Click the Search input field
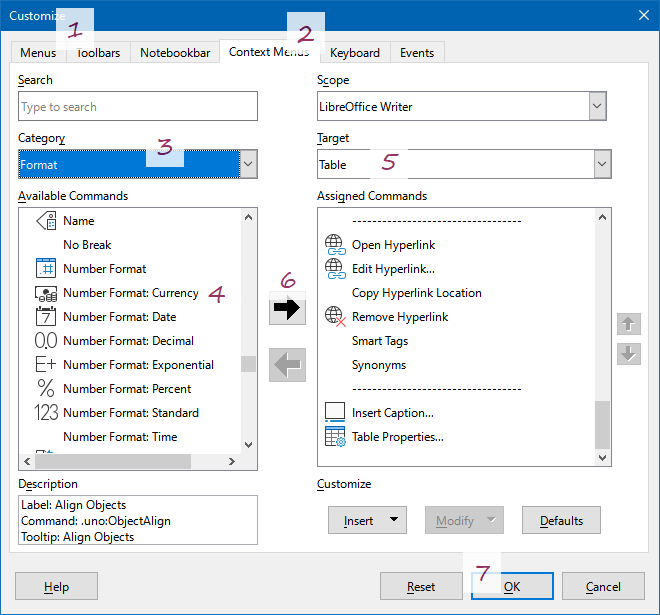The image size is (660, 615). point(137,107)
